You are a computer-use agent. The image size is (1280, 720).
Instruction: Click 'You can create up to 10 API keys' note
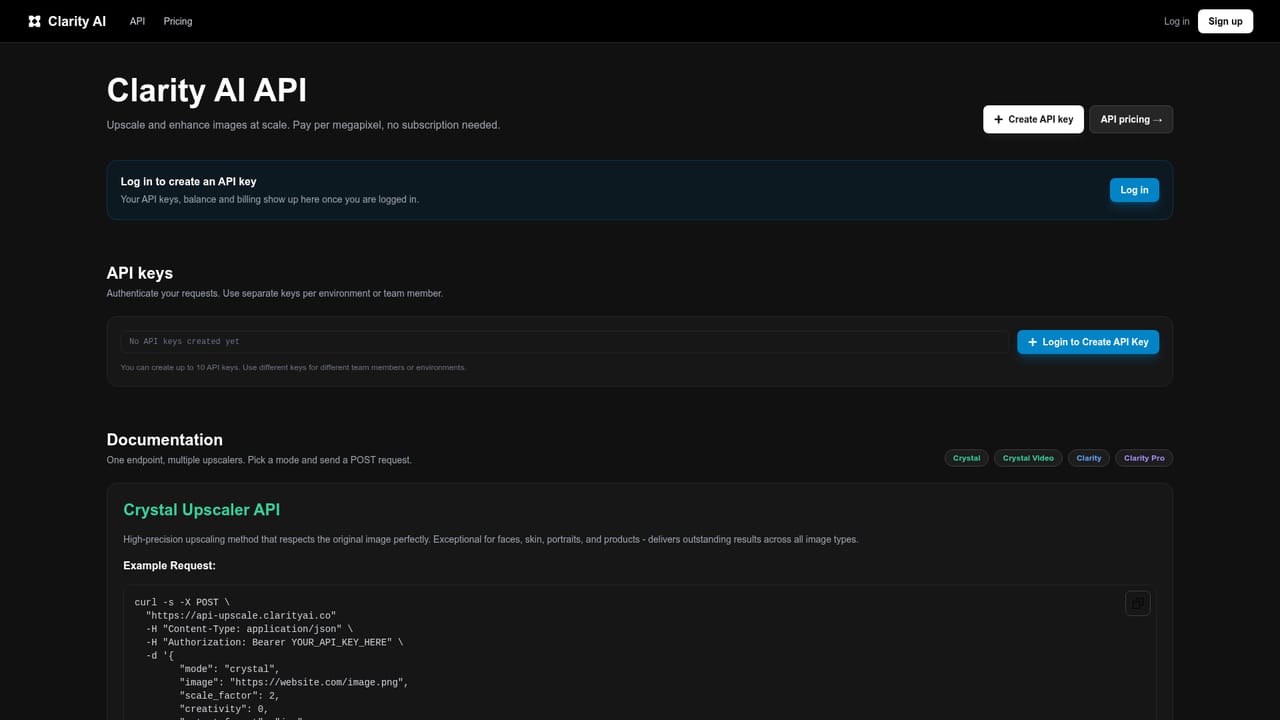click(x=293, y=368)
